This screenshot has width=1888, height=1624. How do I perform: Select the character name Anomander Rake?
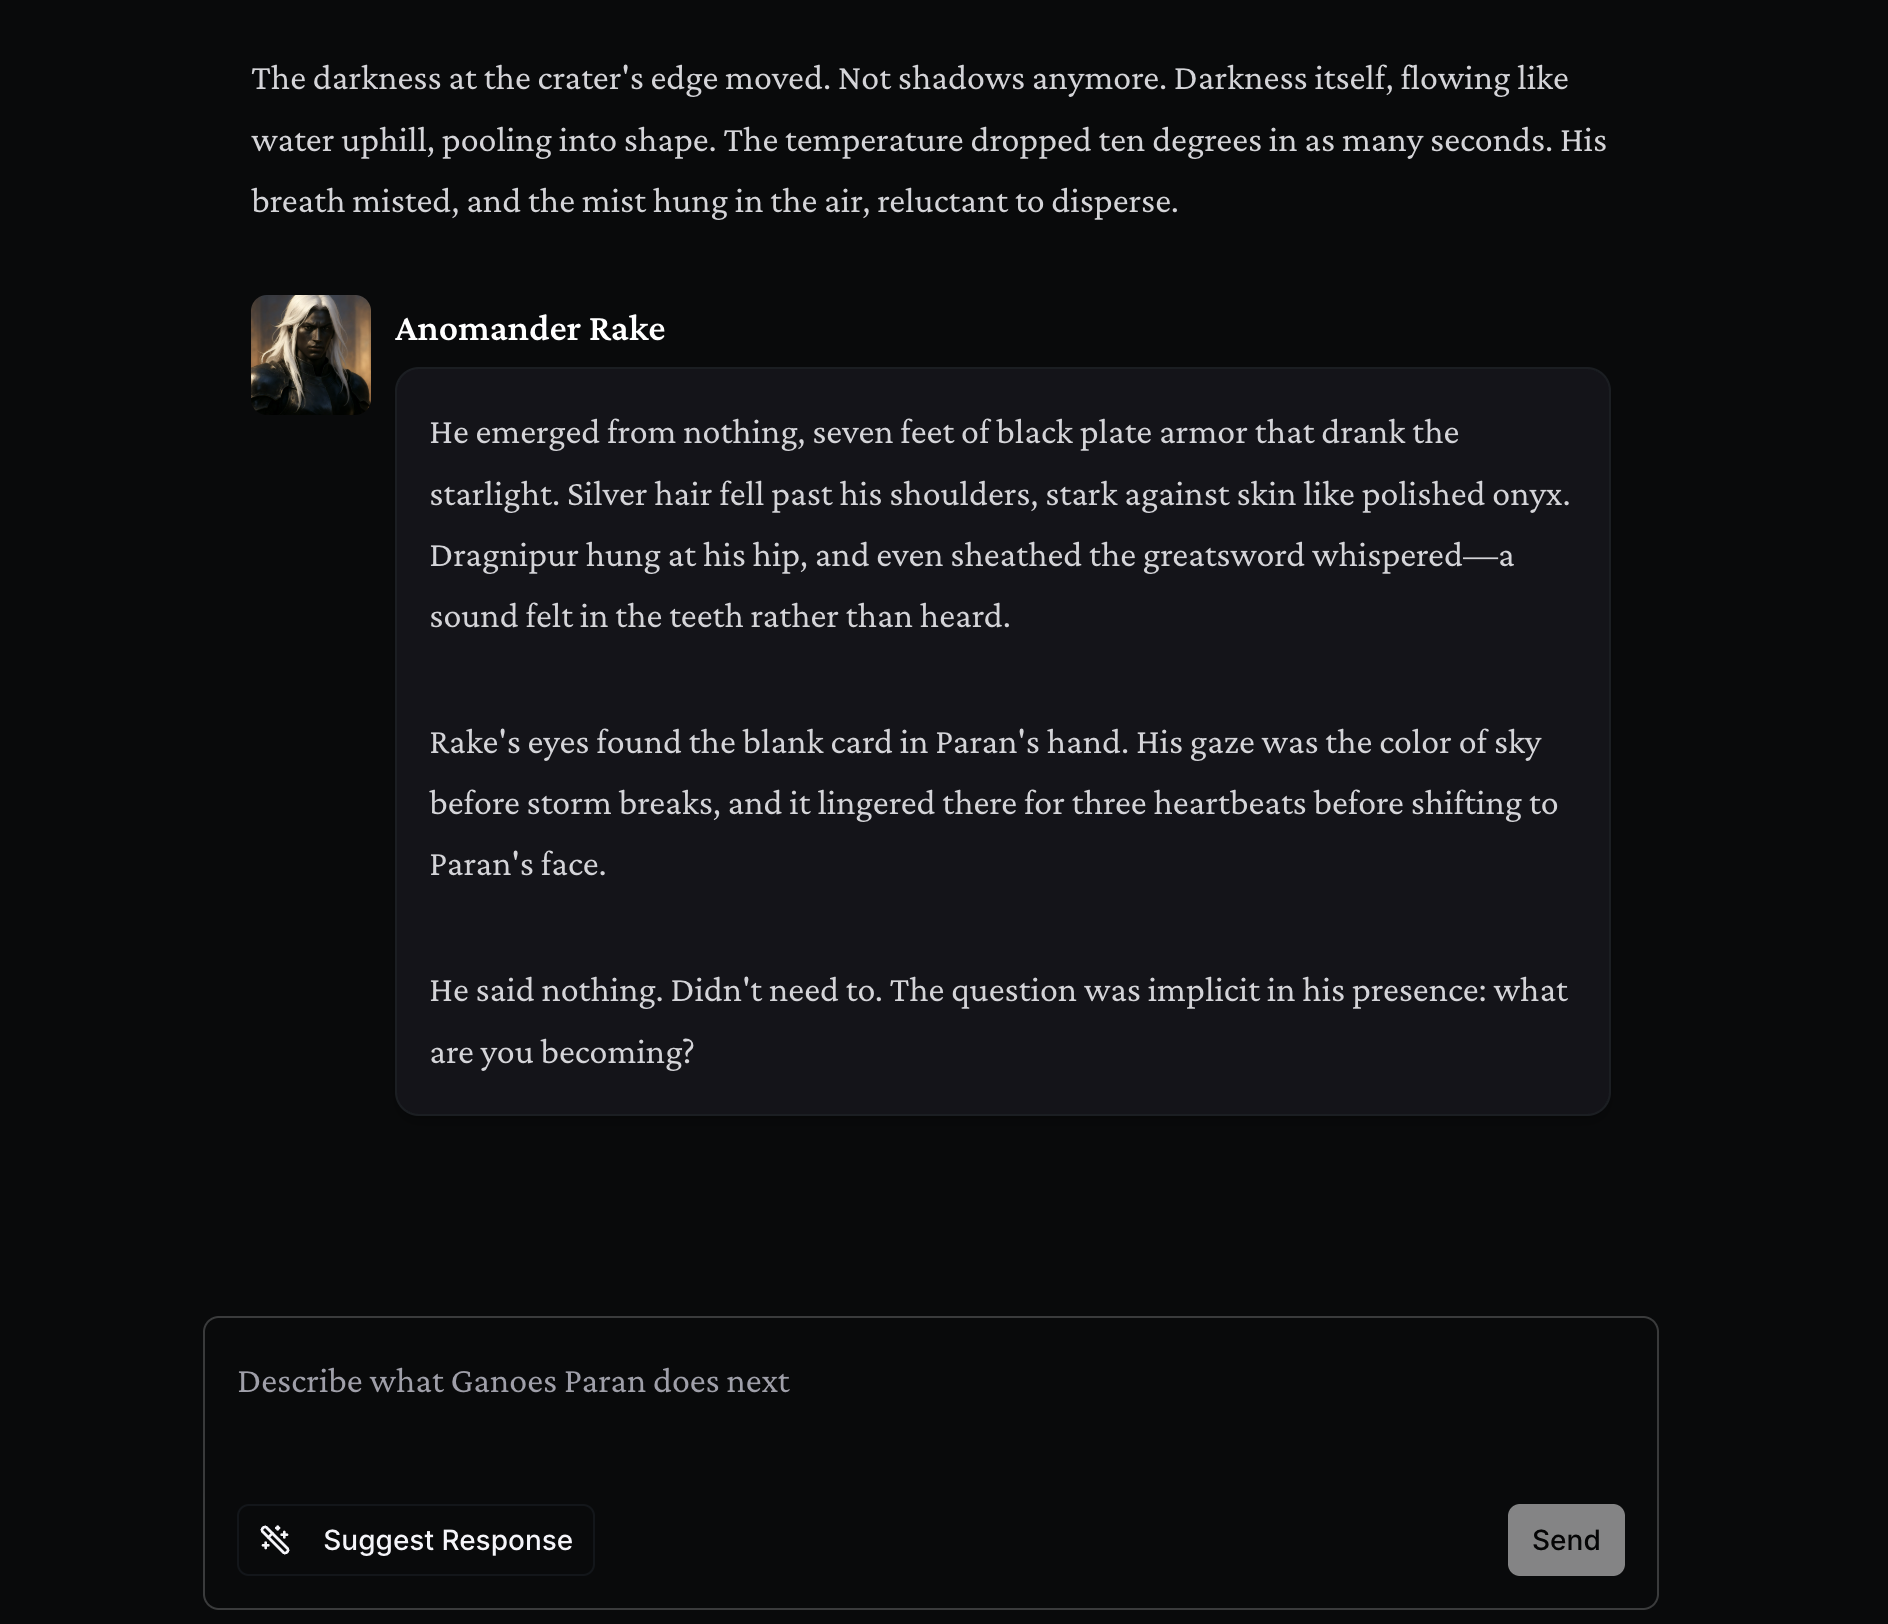(x=530, y=328)
